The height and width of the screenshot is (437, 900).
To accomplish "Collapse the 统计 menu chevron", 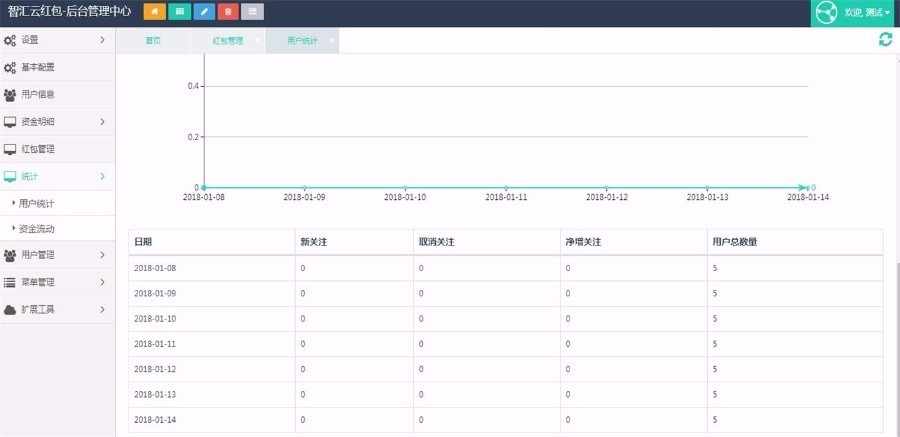I will [x=103, y=176].
